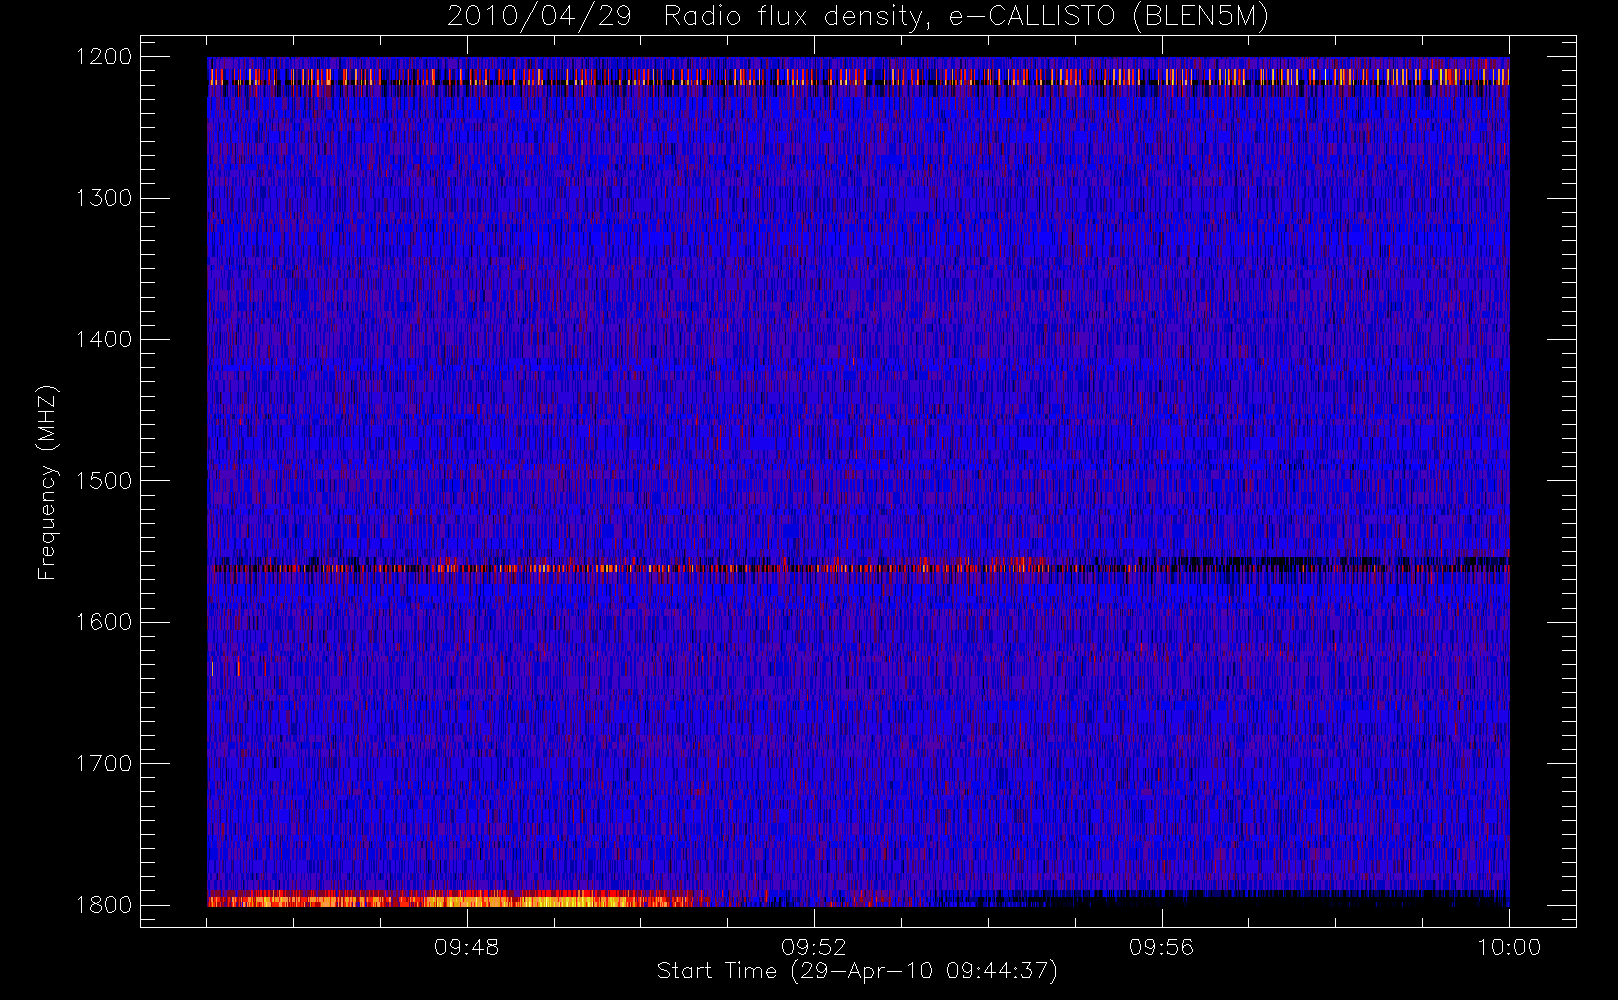Click the '09:48' time axis label
The height and width of the screenshot is (1000, 1618).
466,947
